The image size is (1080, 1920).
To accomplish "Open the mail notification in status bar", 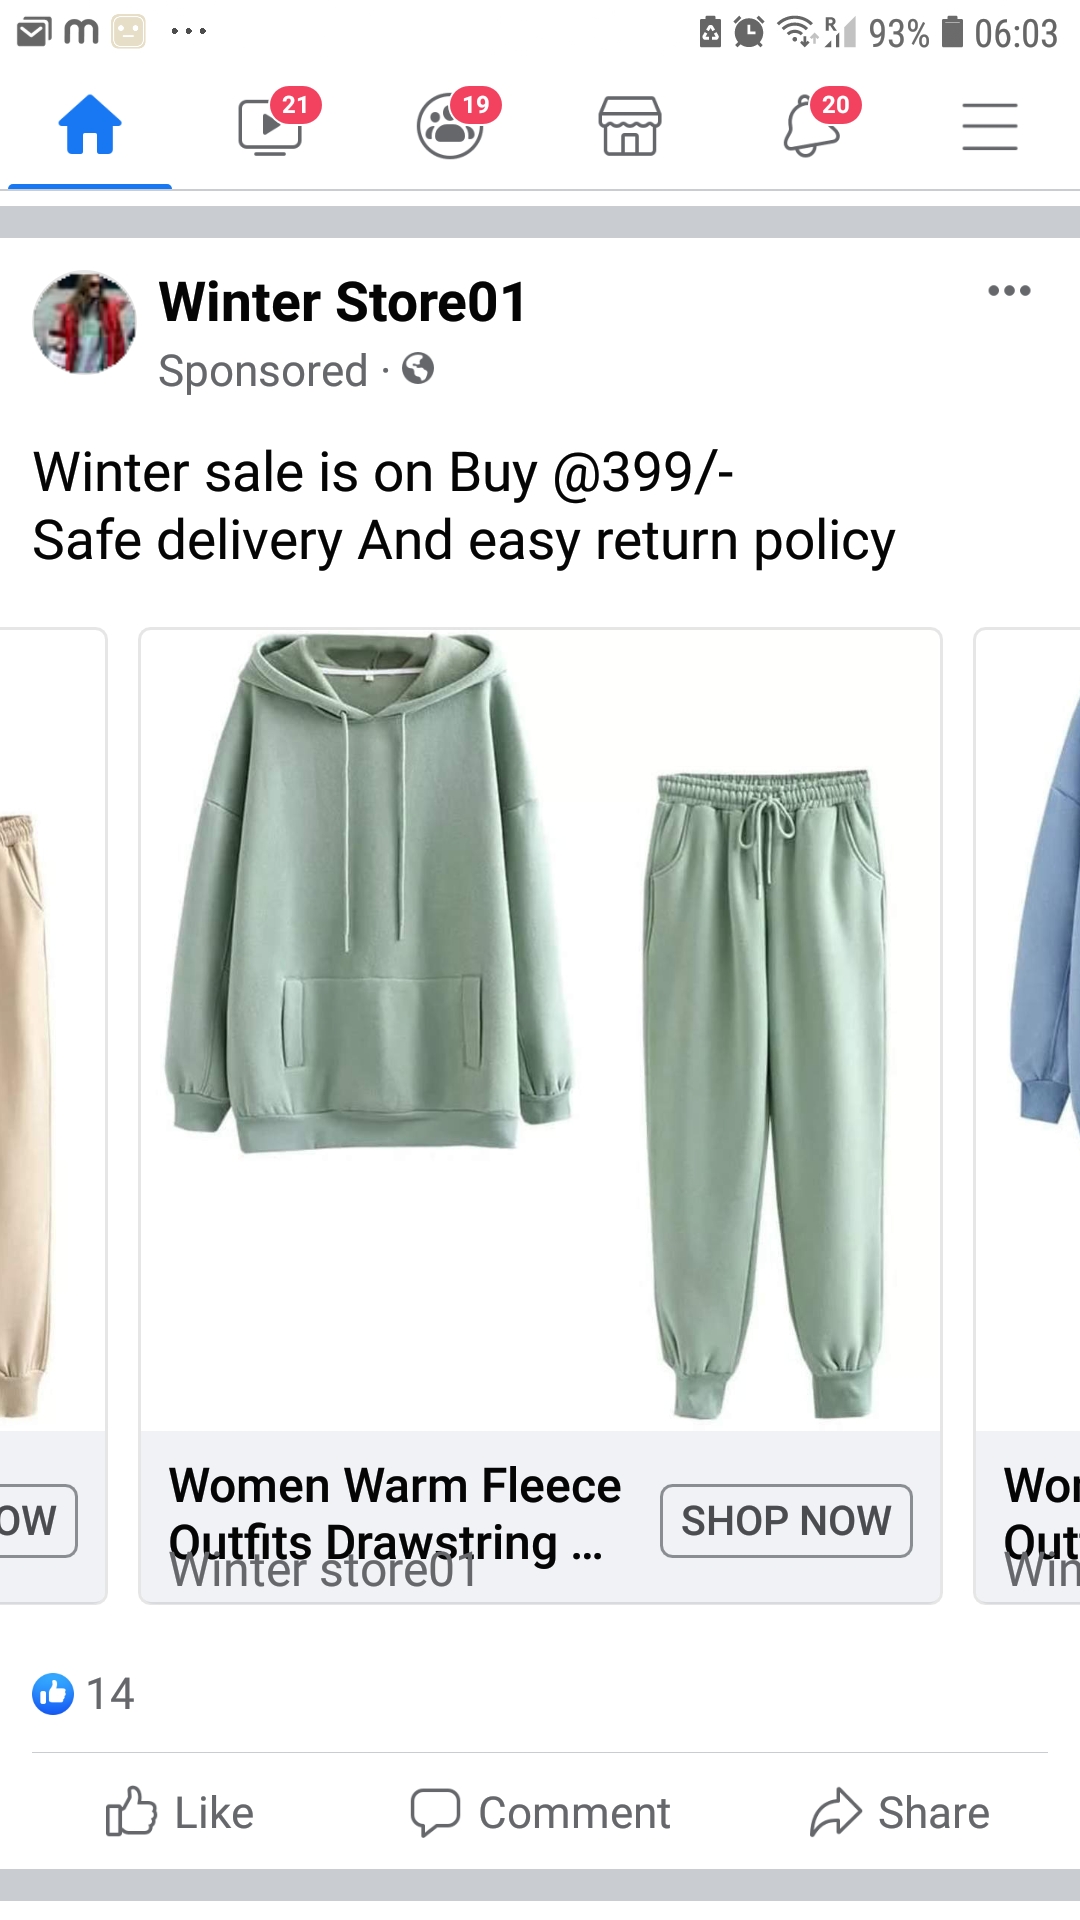I will click(x=34, y=33).
